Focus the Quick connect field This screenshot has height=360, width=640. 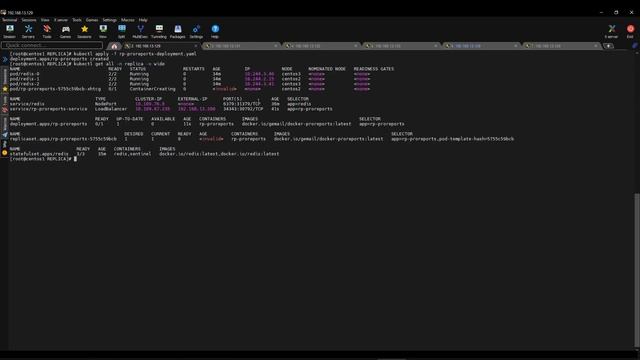pos(52,45)
